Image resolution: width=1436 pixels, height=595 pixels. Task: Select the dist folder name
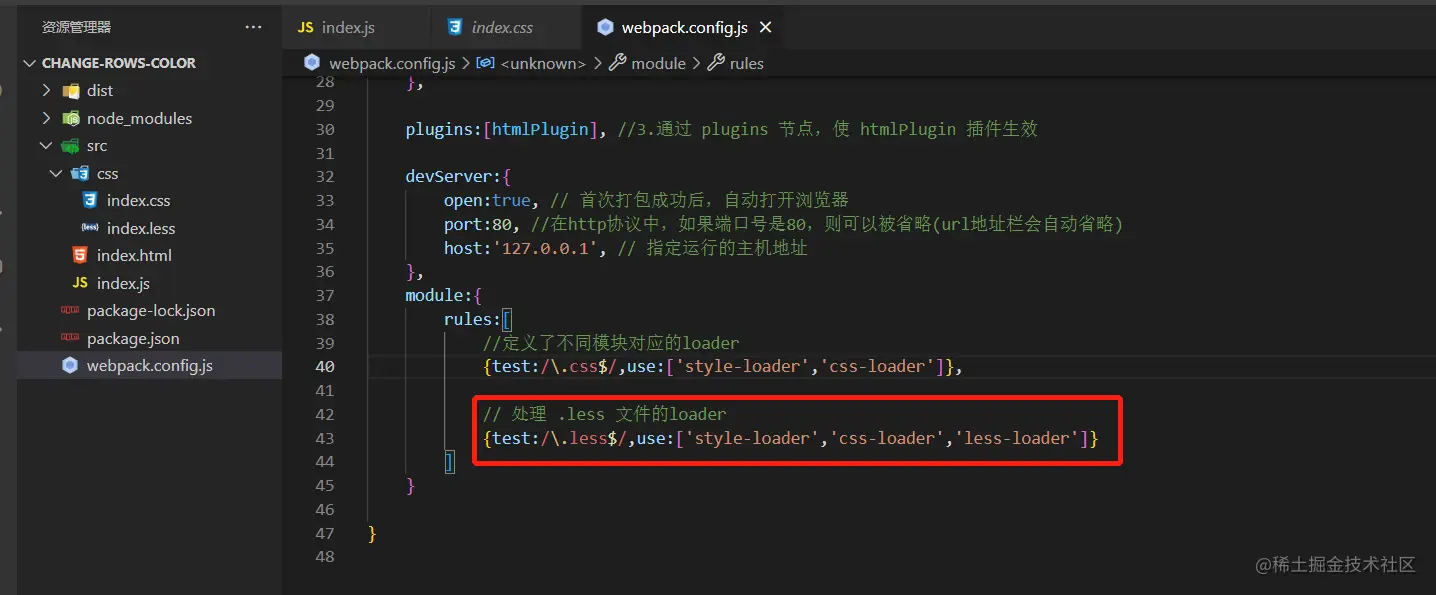100,90
